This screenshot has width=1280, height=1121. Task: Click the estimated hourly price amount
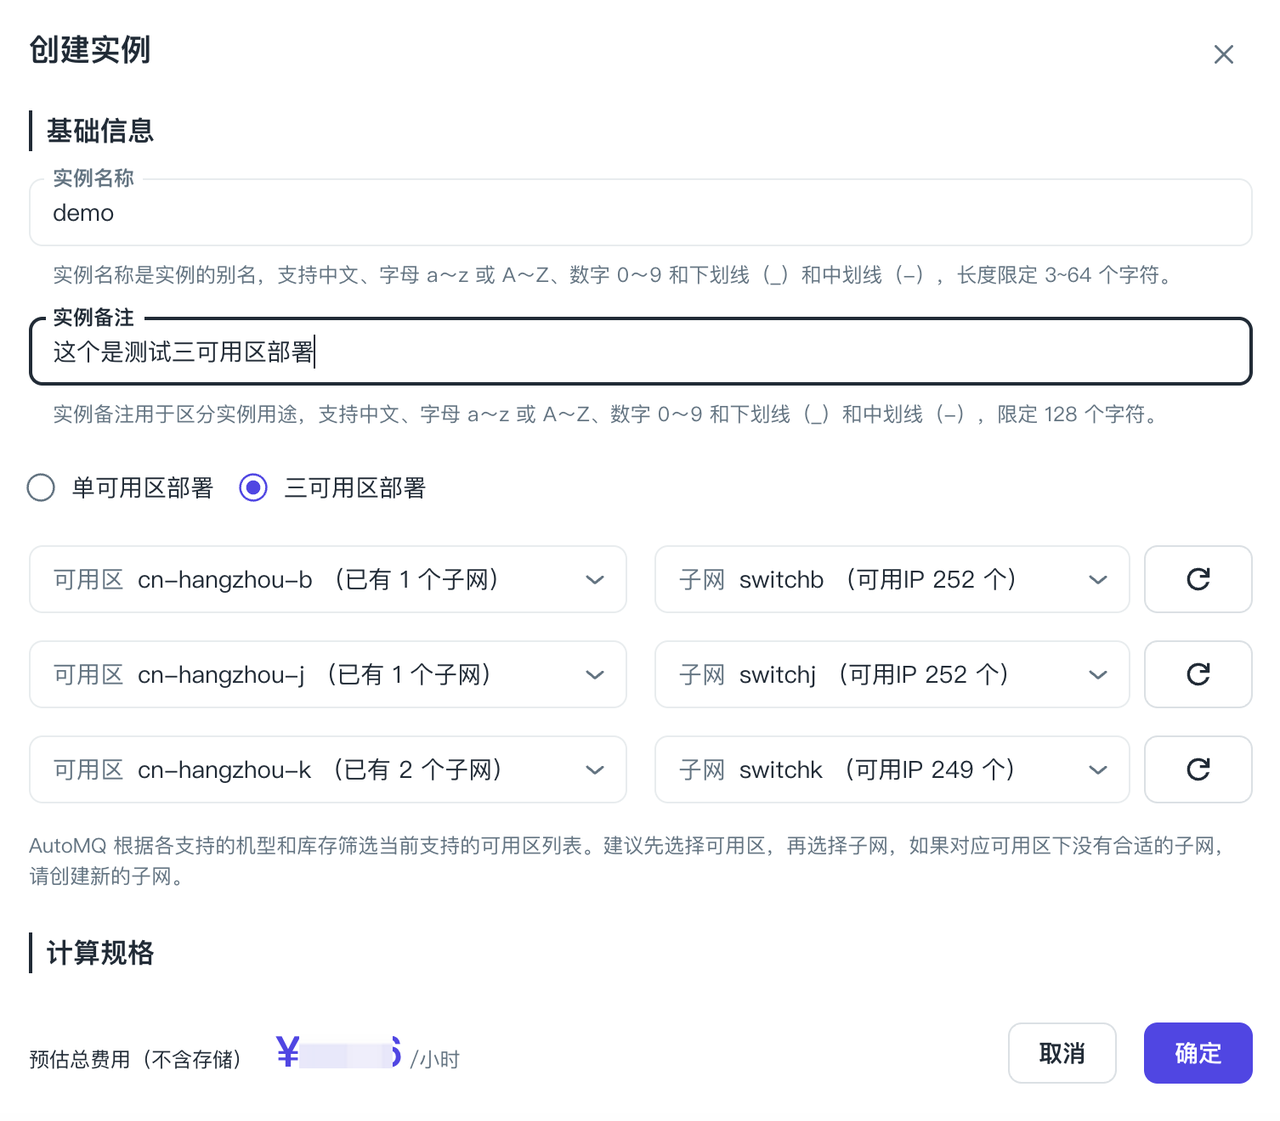point(340,1054)
